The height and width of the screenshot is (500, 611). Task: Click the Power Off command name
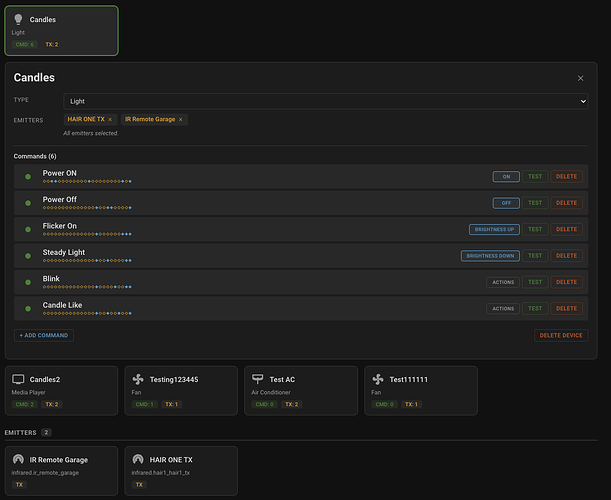point(60,200)
